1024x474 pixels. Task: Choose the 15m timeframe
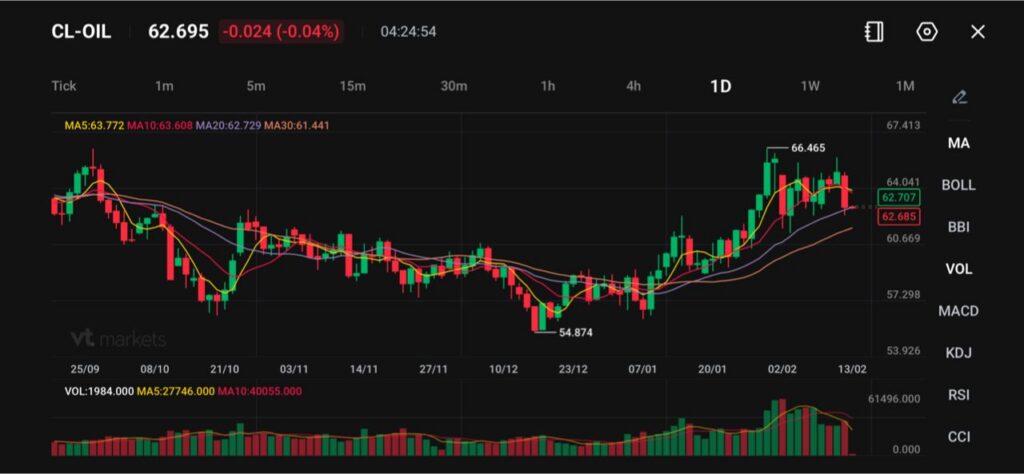[352, 86]
